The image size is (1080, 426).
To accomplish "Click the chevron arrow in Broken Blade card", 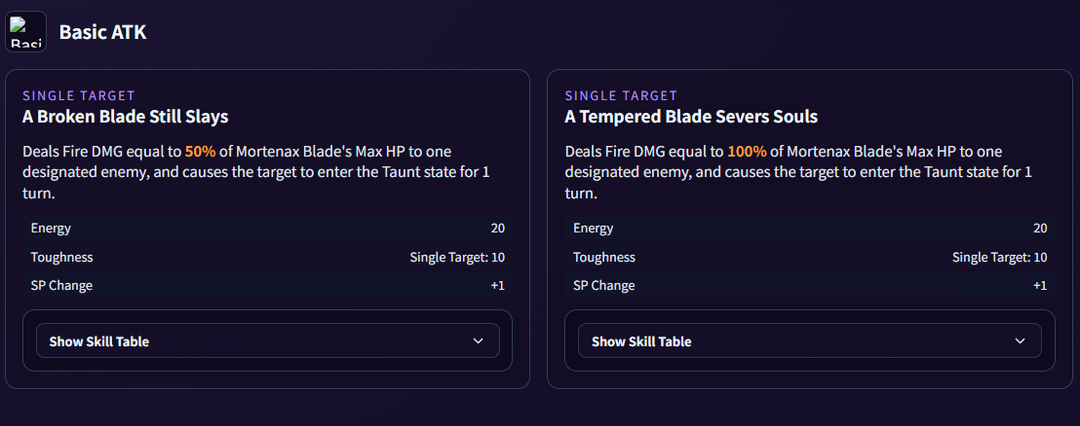I will [478, 341].
